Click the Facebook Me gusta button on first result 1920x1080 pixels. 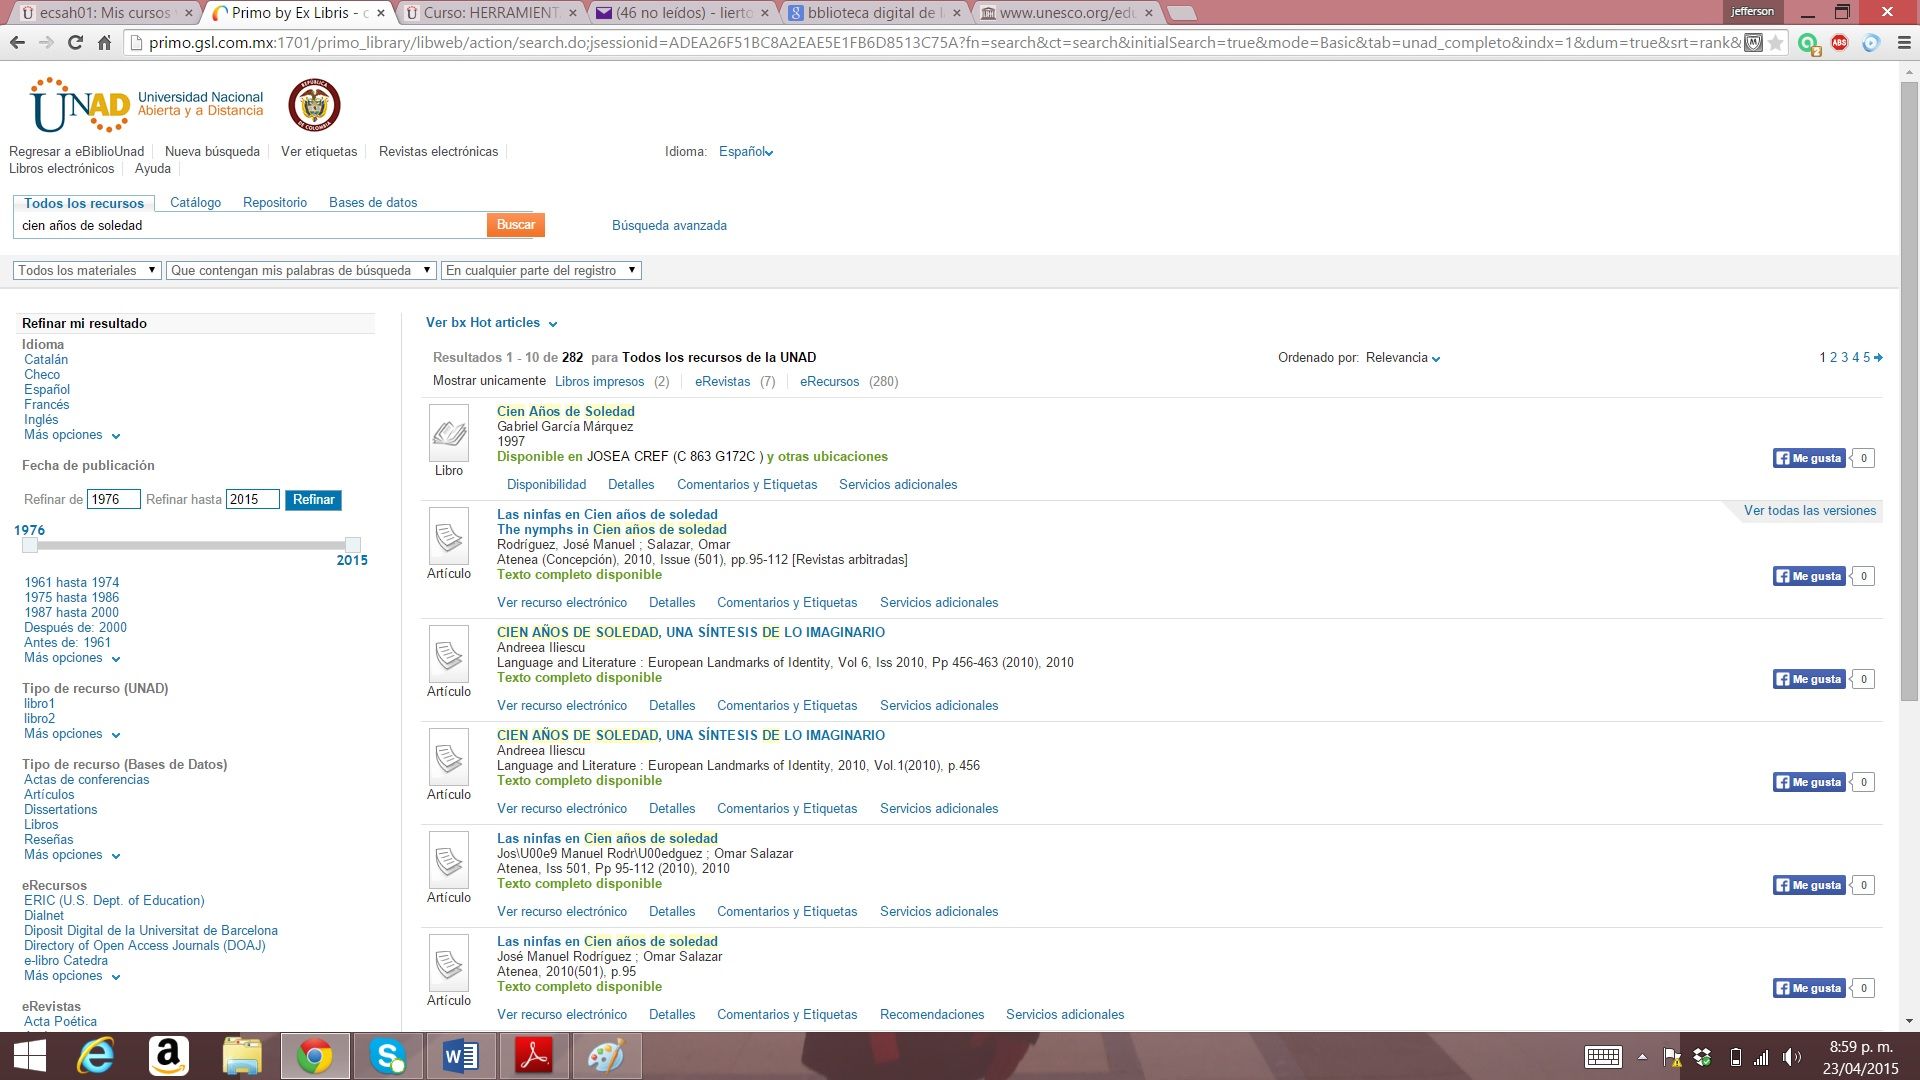1808,458
